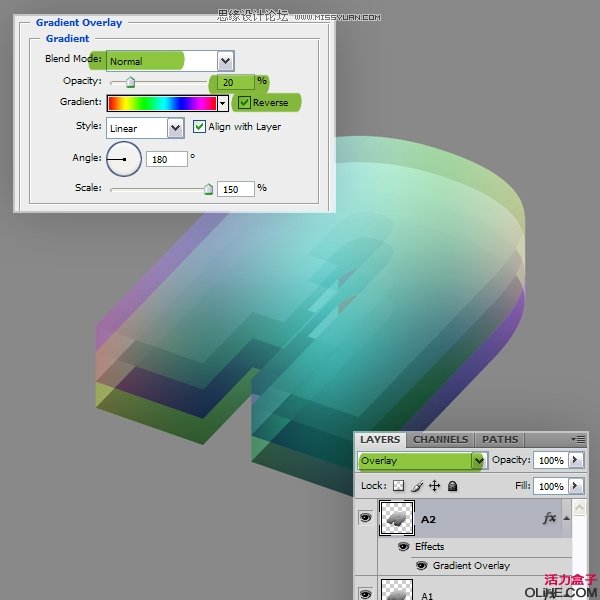Uncheck the Reverse checkbox
The height and width of the screenshot is (600, 600).
[244, 103]
